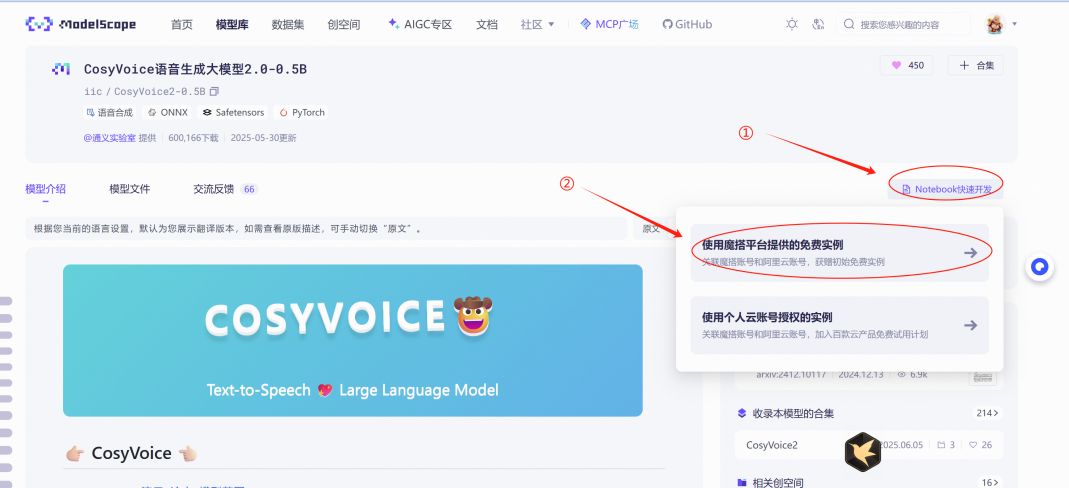
Task: Open the @通义实验室 provider link
Action: point(110,138)
